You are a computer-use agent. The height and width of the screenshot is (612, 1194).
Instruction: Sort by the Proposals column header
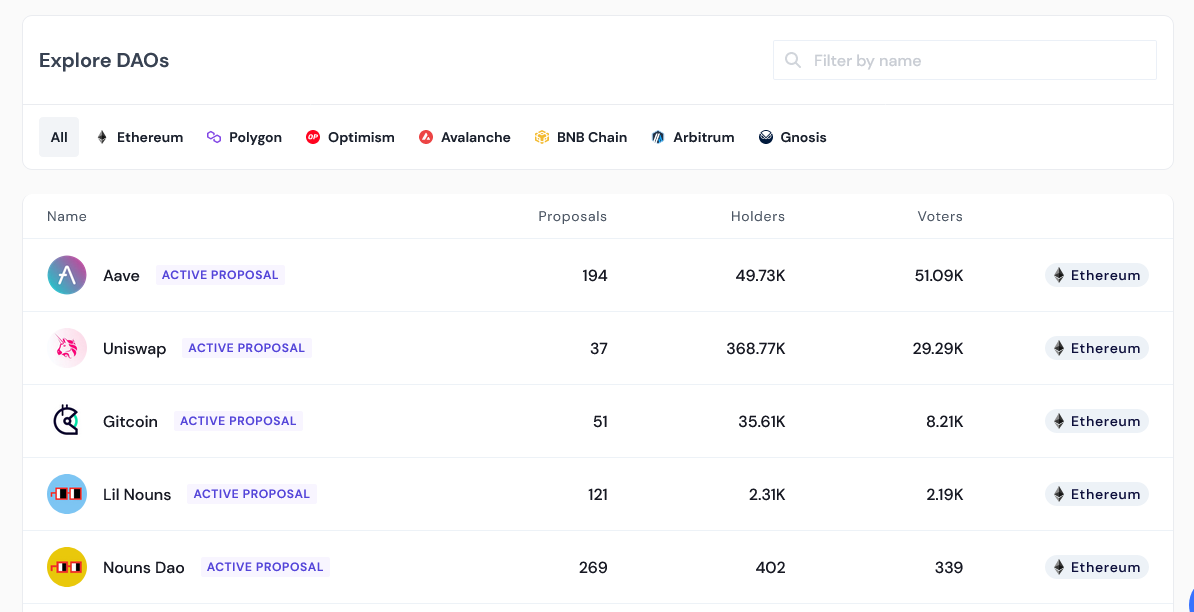[572, 216]
